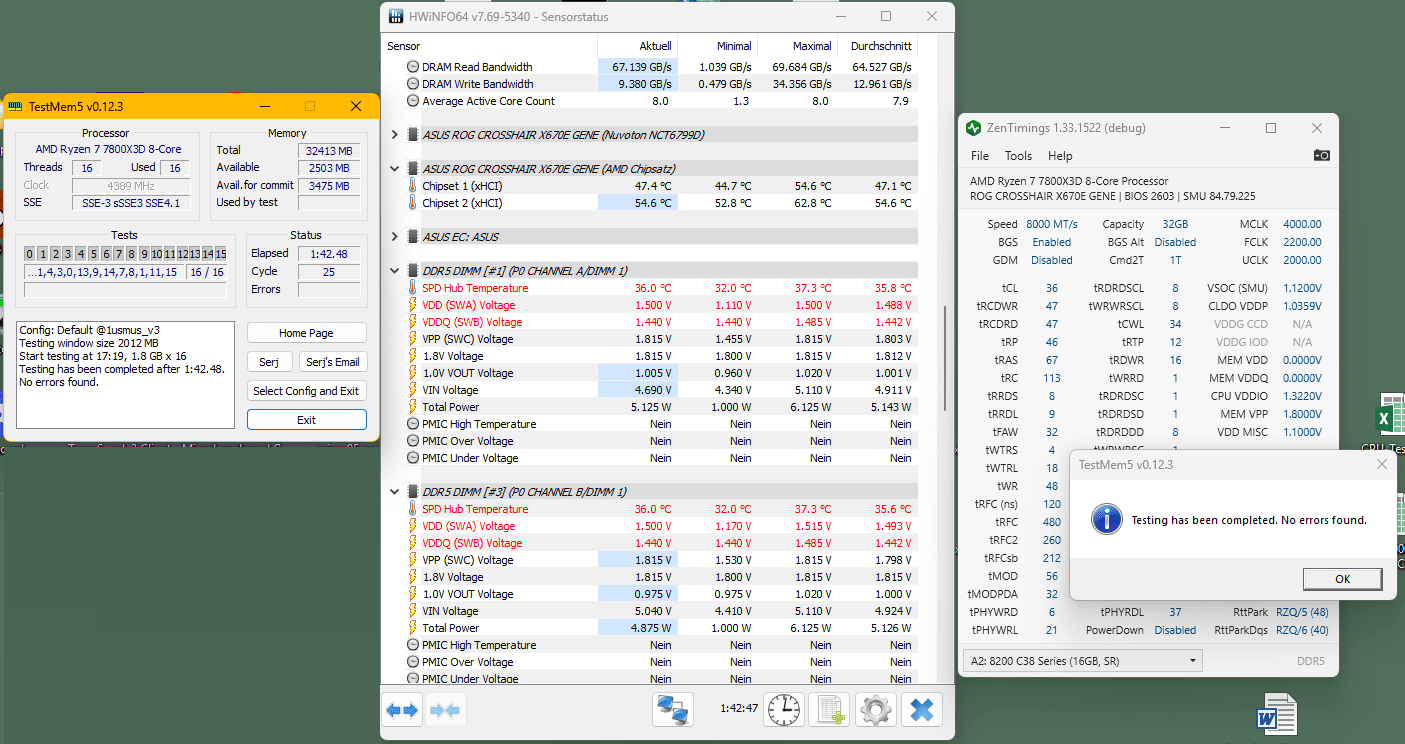The width and height of the screenshot is (1405, 744).
Task: Click the chip icon of the ASUS EC: ASUS group
Action: (412, 237)
